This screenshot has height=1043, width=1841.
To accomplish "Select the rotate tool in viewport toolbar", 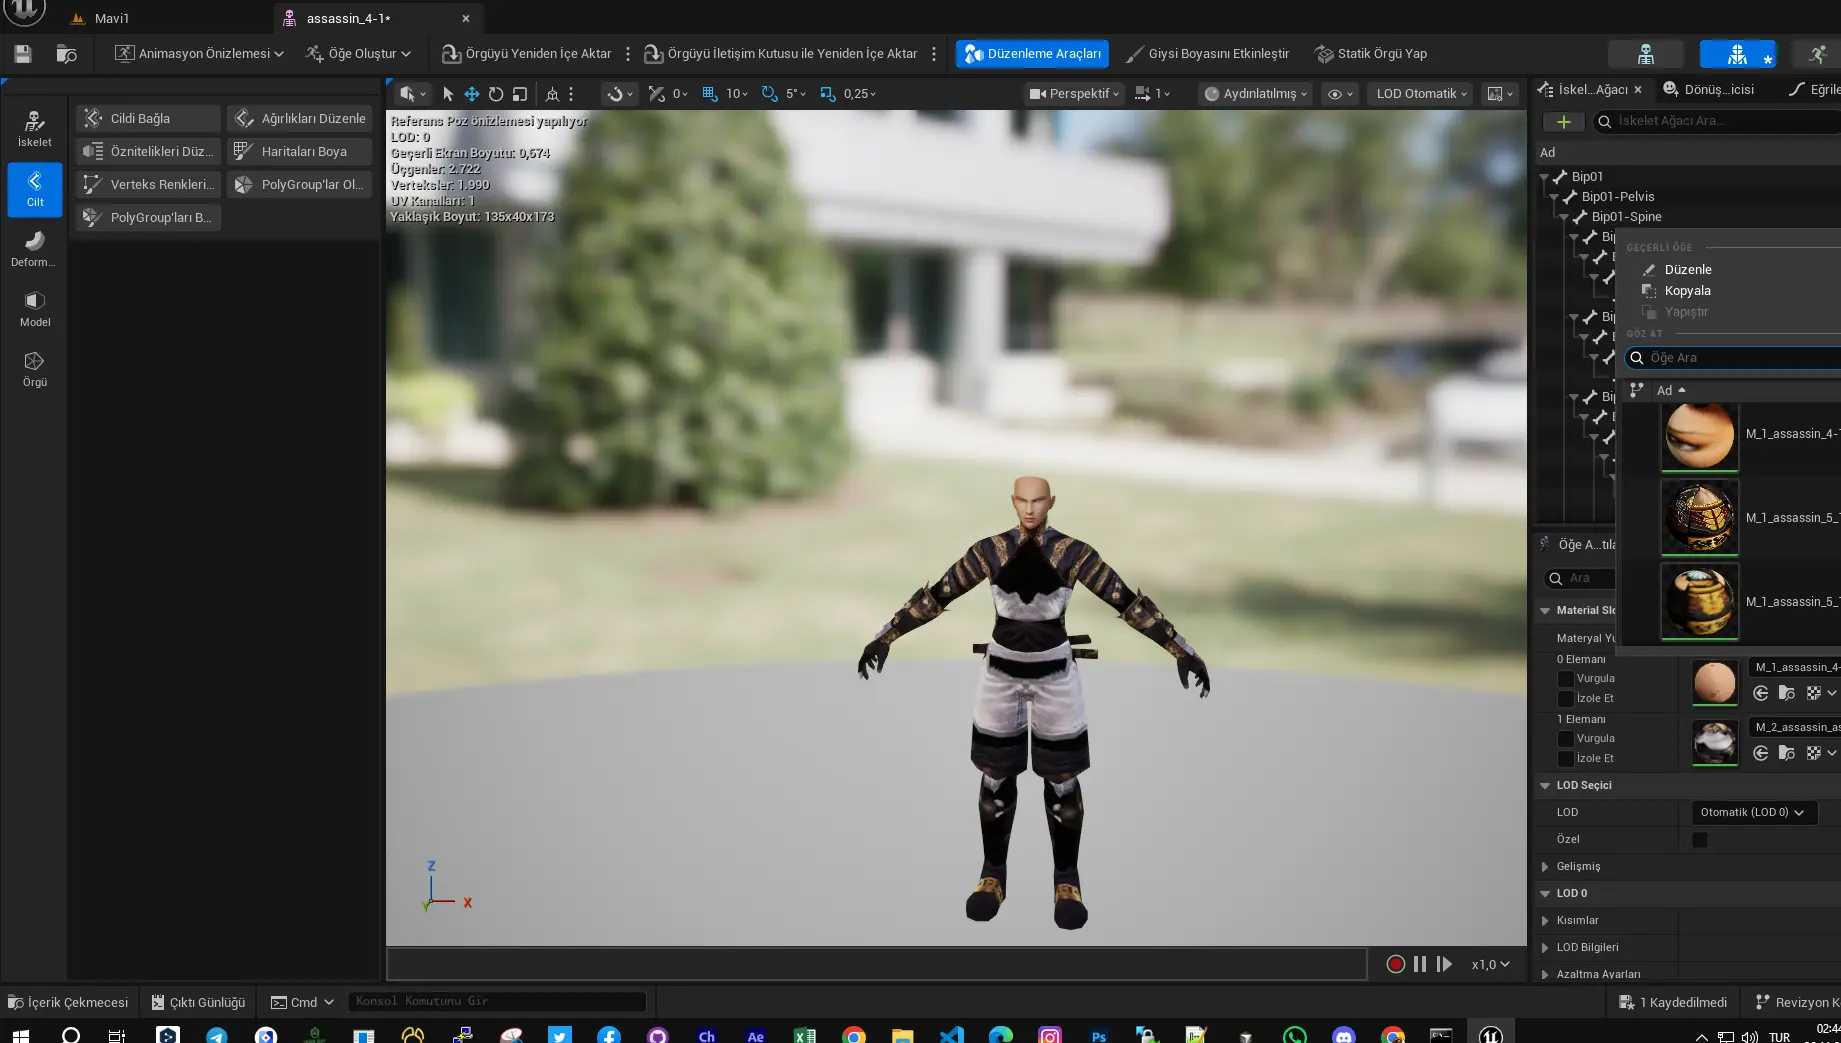I will (x=496, y=94).
